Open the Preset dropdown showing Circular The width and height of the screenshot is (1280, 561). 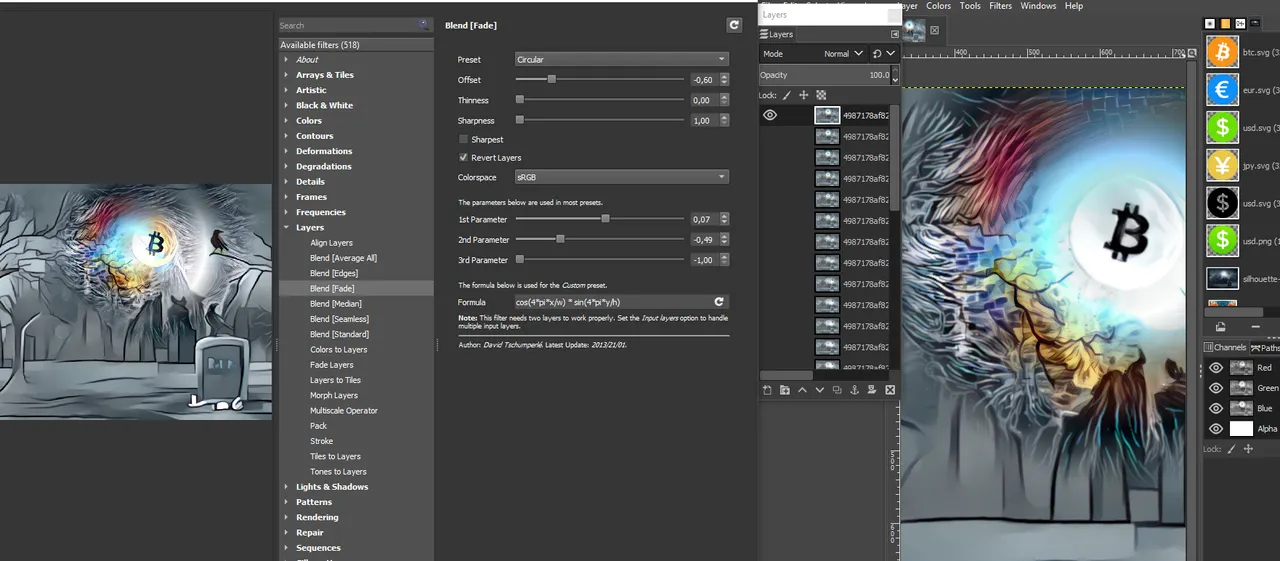tap(621, 59)
